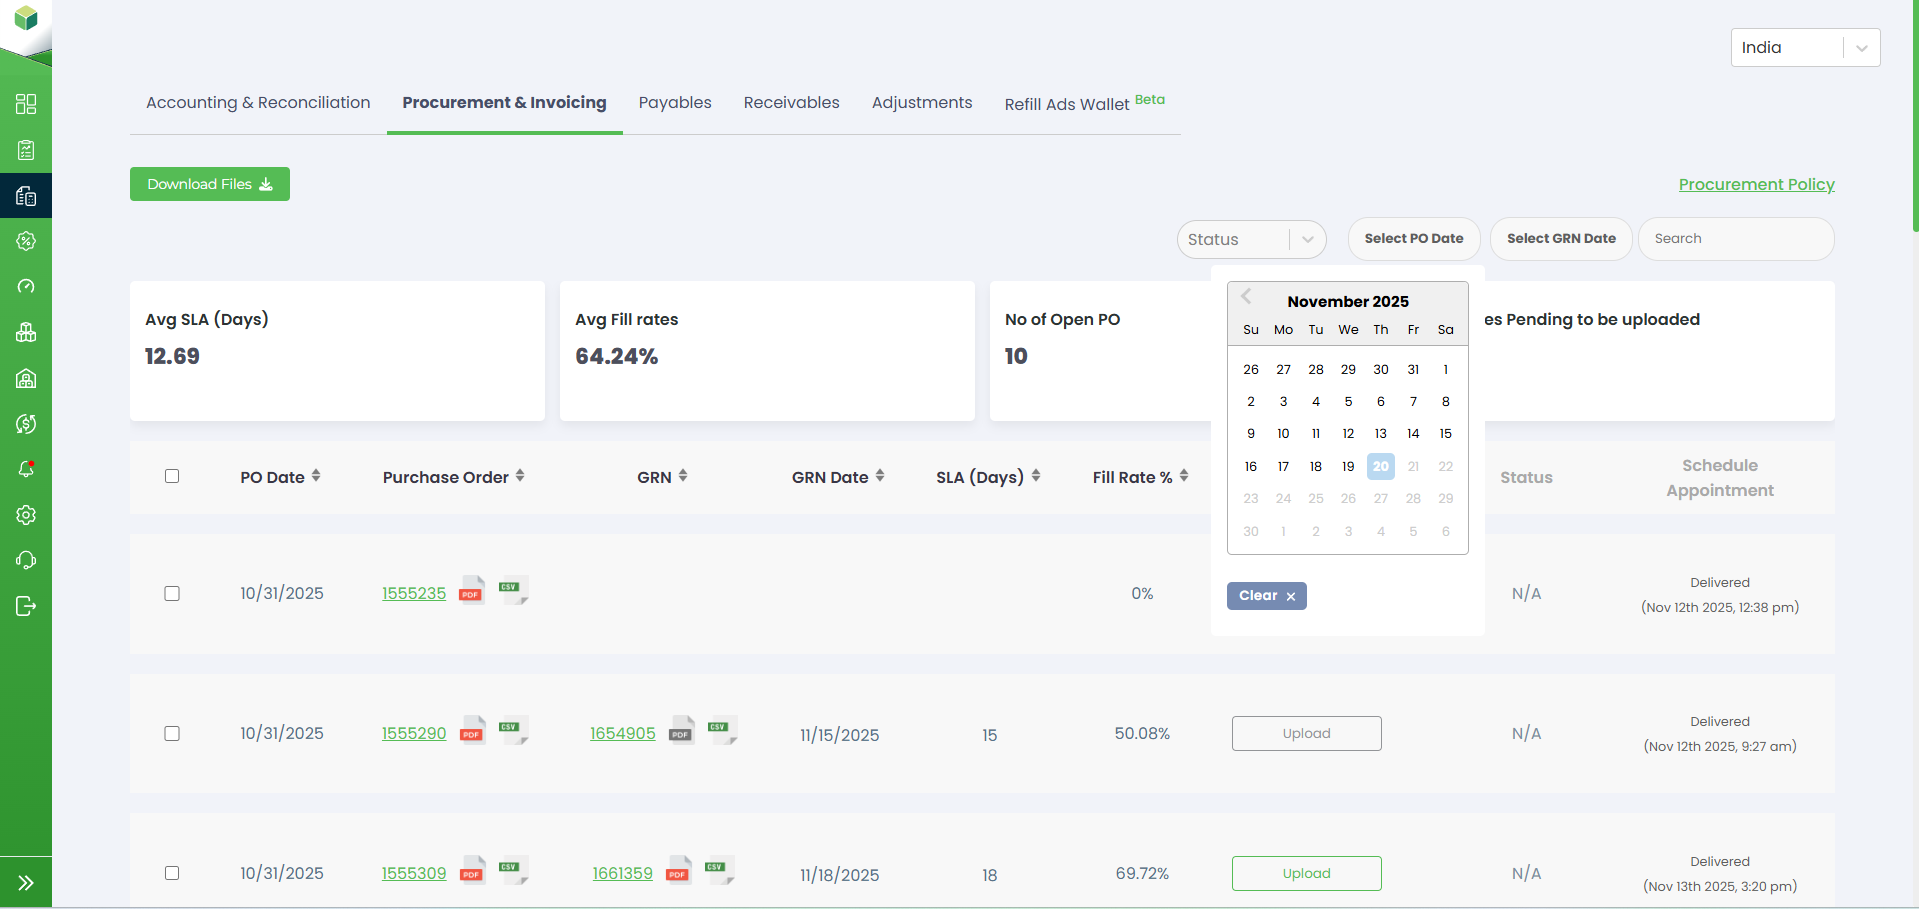Download PDF for GRN 1661359
Image resolution: width=1919 pixels, height=909 pixels.
pos(679,870)
